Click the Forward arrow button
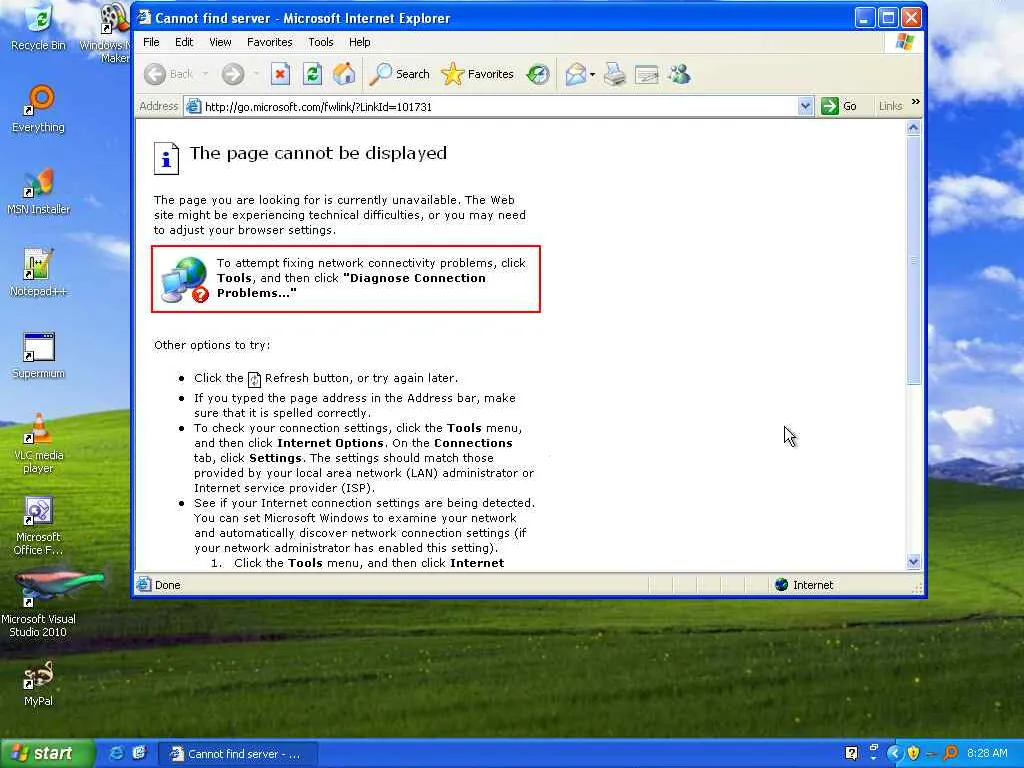1024x768 pixels. 232,74
